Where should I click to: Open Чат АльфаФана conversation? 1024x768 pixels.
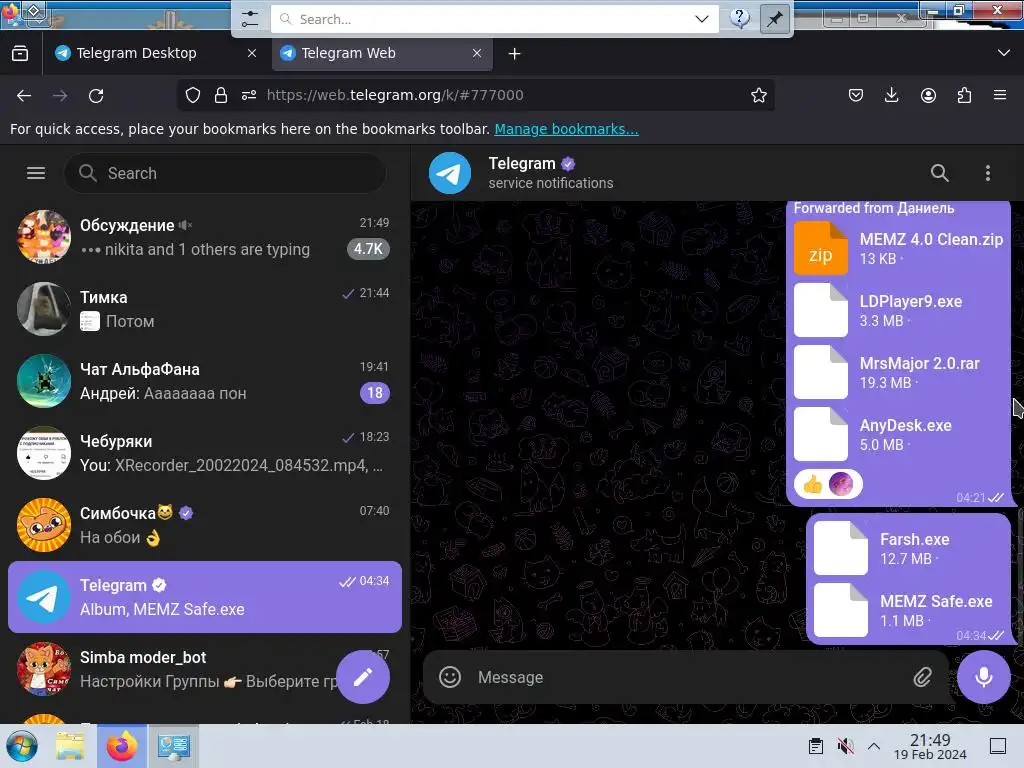click(x=204, y=381)
